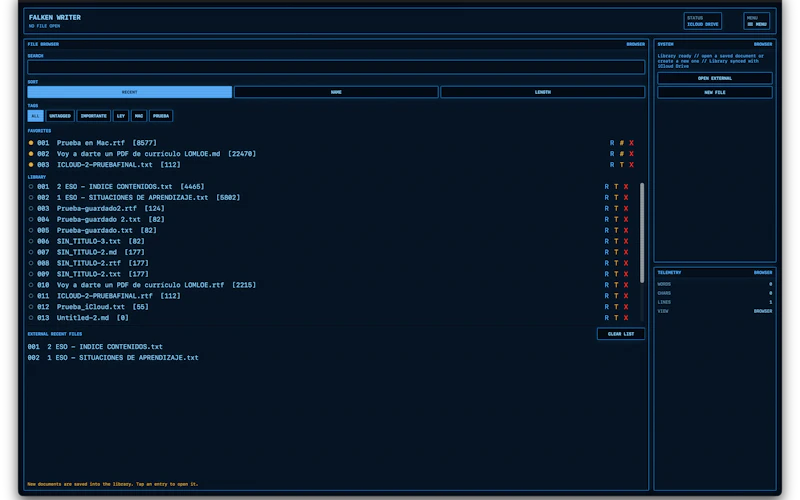
Task: Click the library list scrollbar
Action: click(x=642, y=233)
